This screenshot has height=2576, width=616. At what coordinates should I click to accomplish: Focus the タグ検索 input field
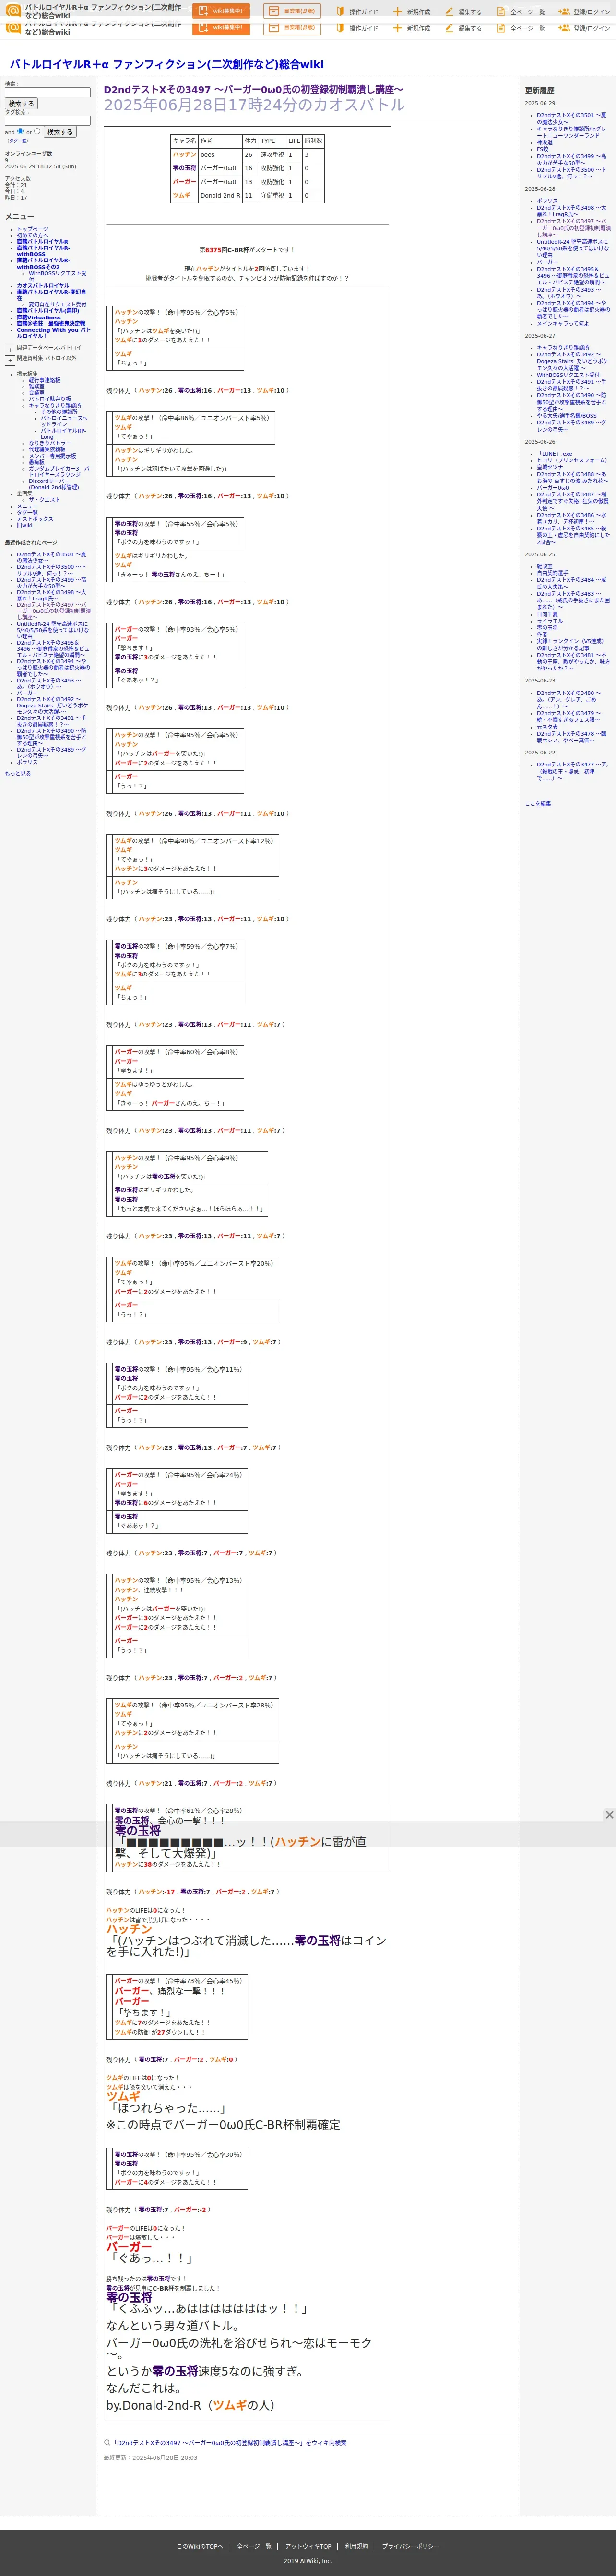(47, 121)
